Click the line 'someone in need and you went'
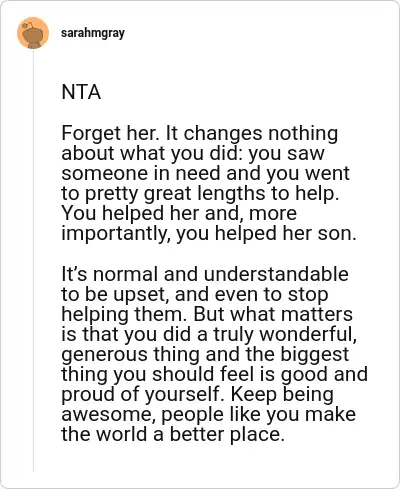Image resolution: width=400 pixels, height=489 pixels. tap(206, 173)
